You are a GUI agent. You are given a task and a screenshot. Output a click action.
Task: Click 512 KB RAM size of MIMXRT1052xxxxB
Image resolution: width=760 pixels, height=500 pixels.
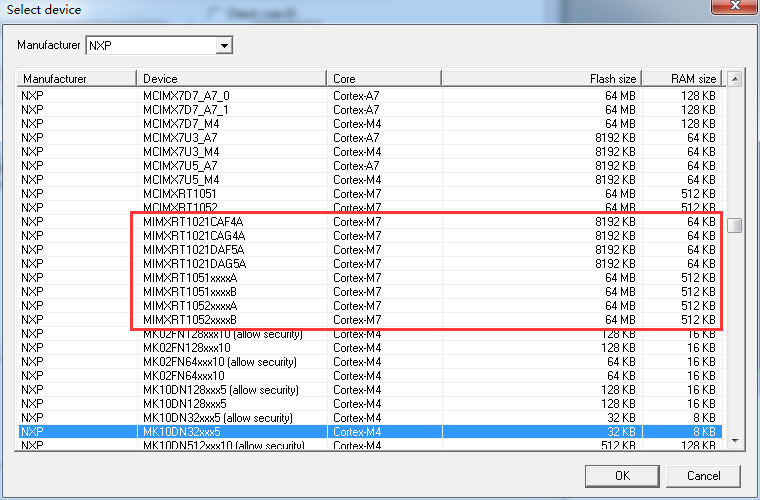698,320
